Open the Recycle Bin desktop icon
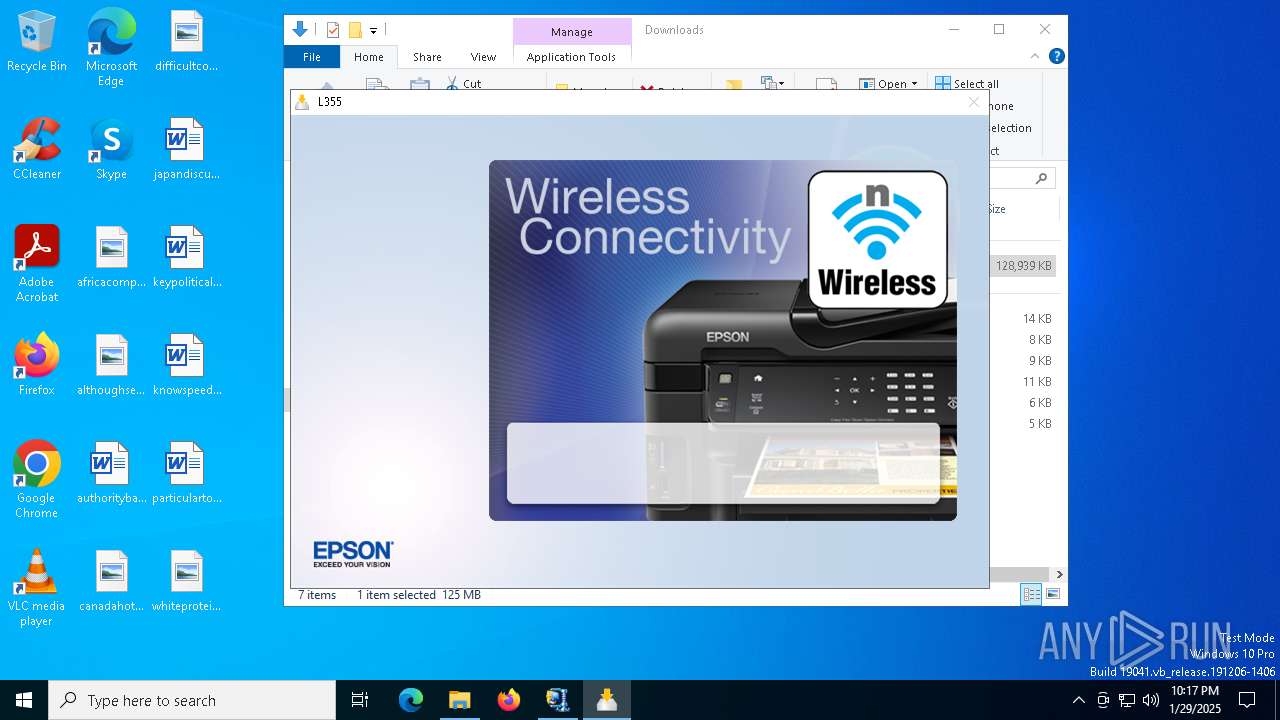The image size is (1280, 720). coord(37,42)
